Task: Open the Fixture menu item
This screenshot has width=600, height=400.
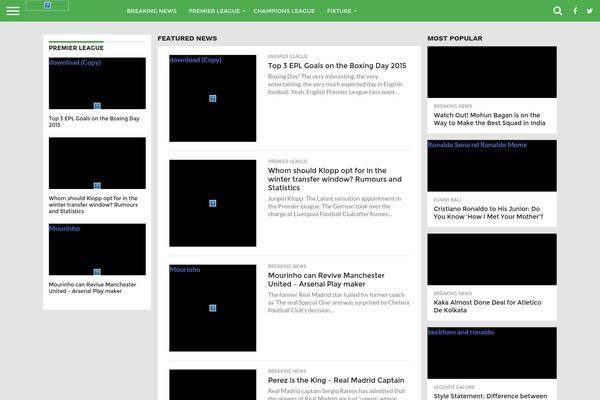Action: pos(339,11)
